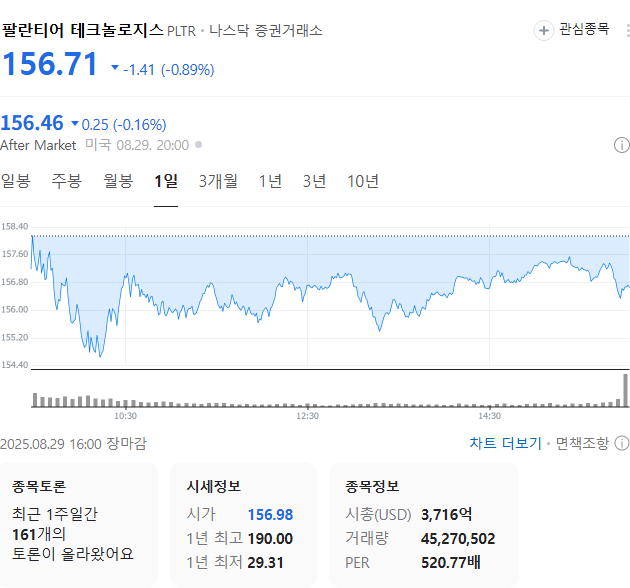Image resolution: width=630 pixels, height=588 pixels.
Task: Switch chart to 일봉 tab
Action: pos(16,181)
